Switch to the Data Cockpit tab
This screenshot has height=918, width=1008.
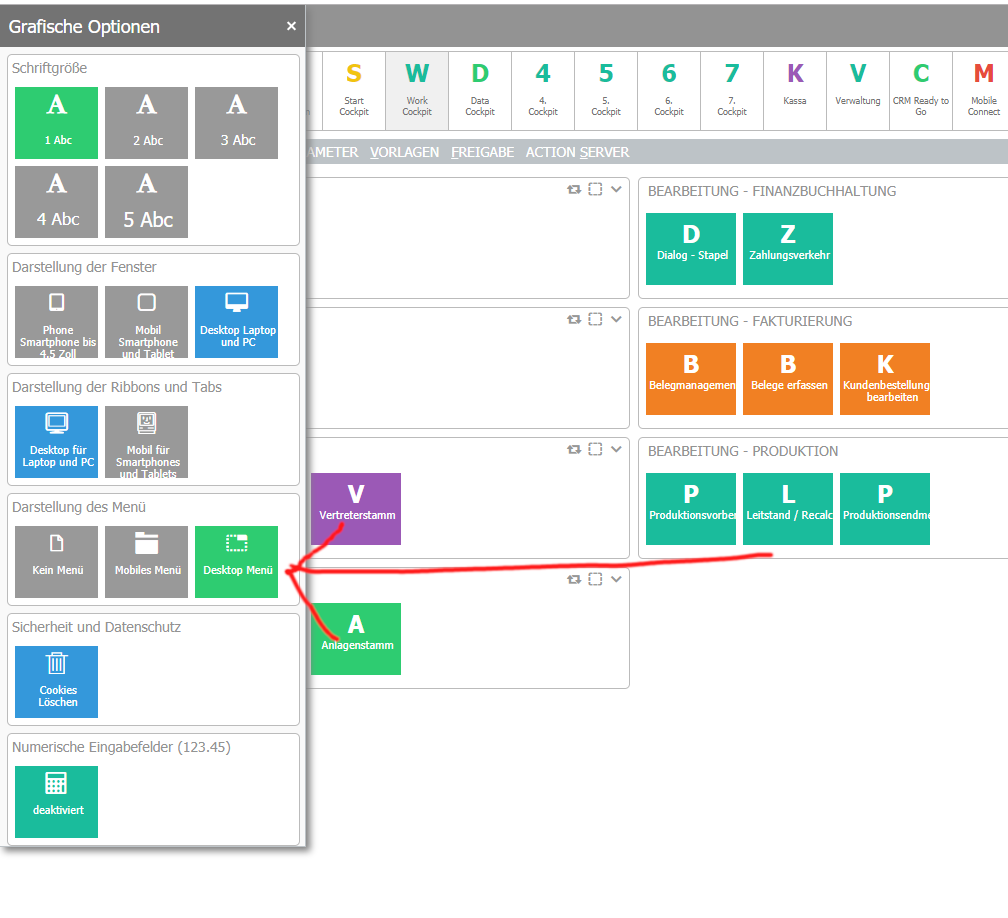coord(480,91)
